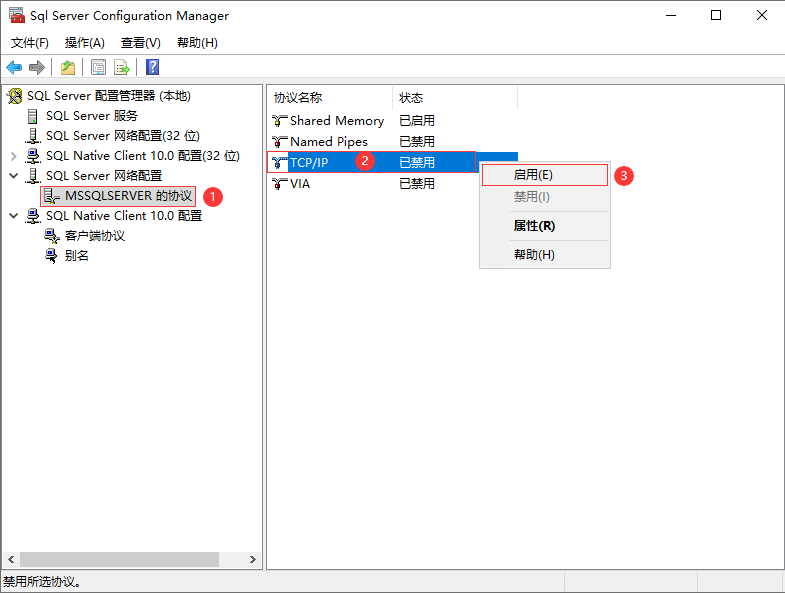This screenshot has width=785, height=593.
Task: Select the SQL Server 配置管理器 (本地) root
Action: point(109,96)
